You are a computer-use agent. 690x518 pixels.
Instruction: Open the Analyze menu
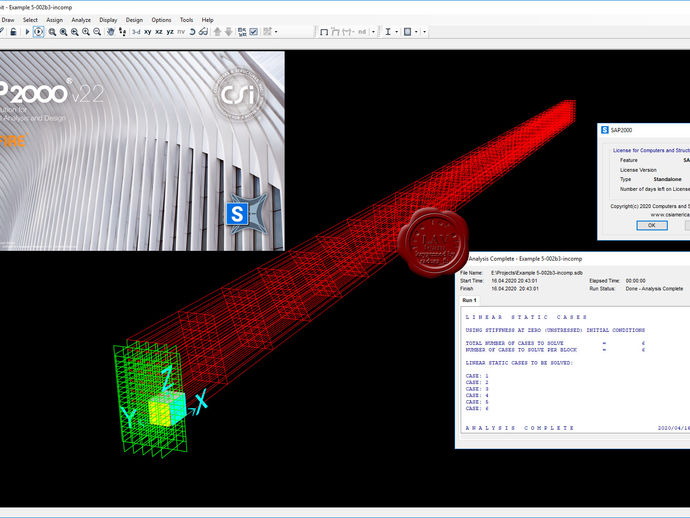81,20
